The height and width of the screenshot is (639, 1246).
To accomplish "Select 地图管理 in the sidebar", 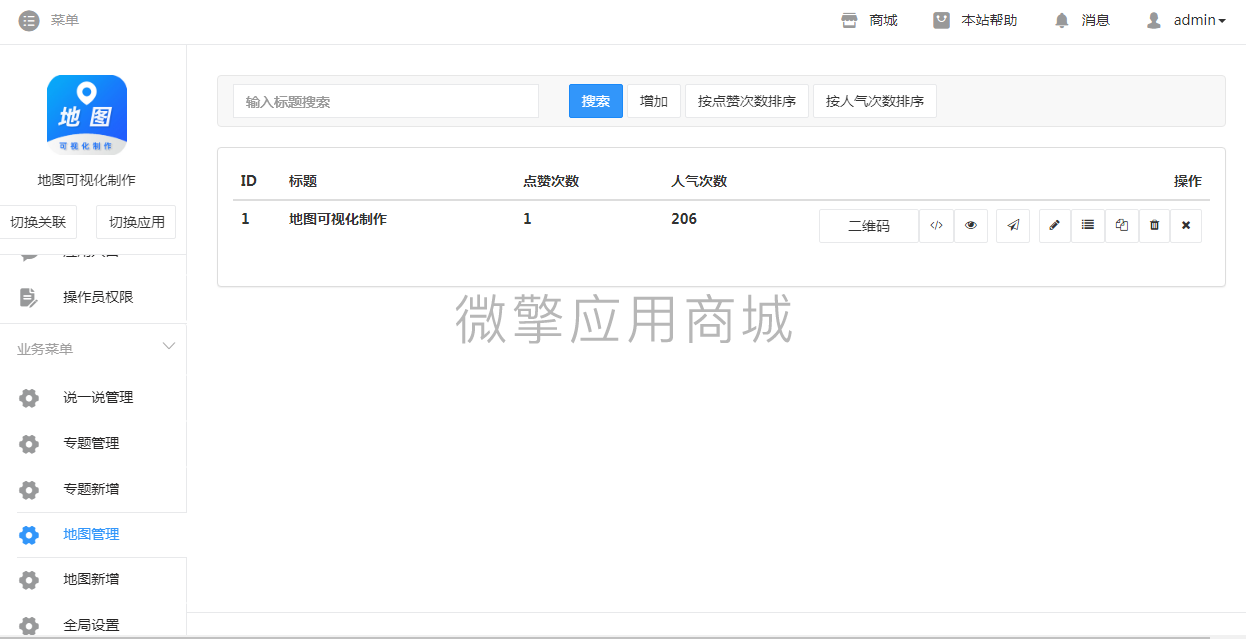I will pyautogui.click(x=91, y=535).
